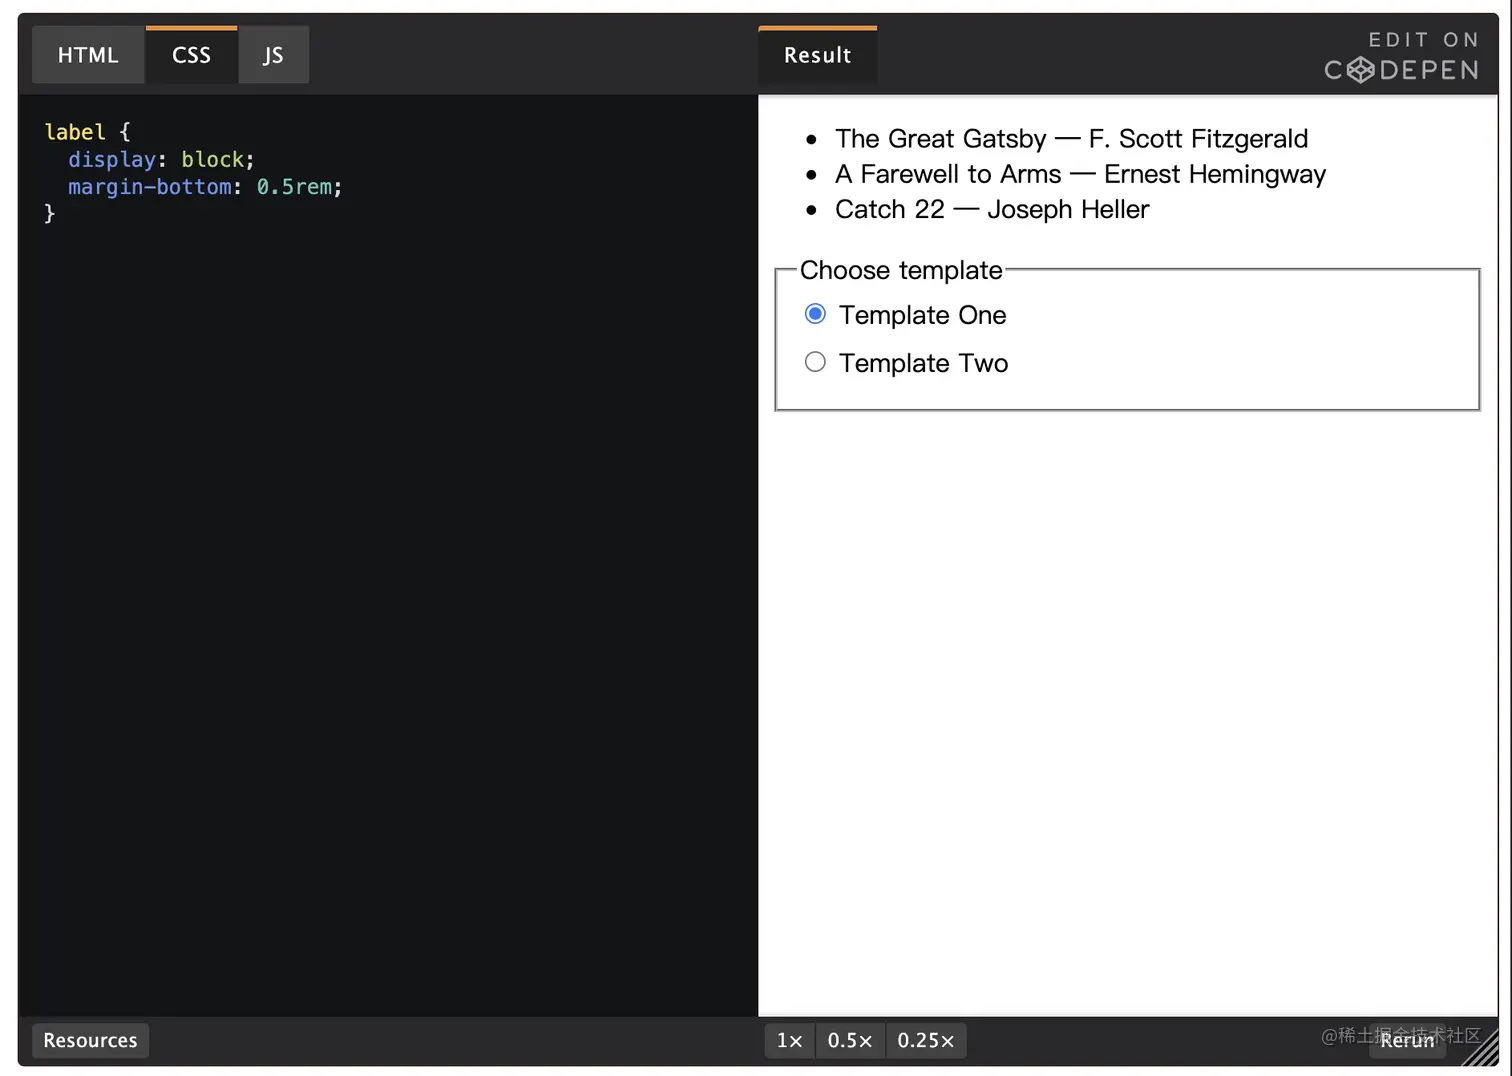This screenshot has width=1512, height=1076.
Task: Click A Farewell to Arms list item
Action: 1080,174
